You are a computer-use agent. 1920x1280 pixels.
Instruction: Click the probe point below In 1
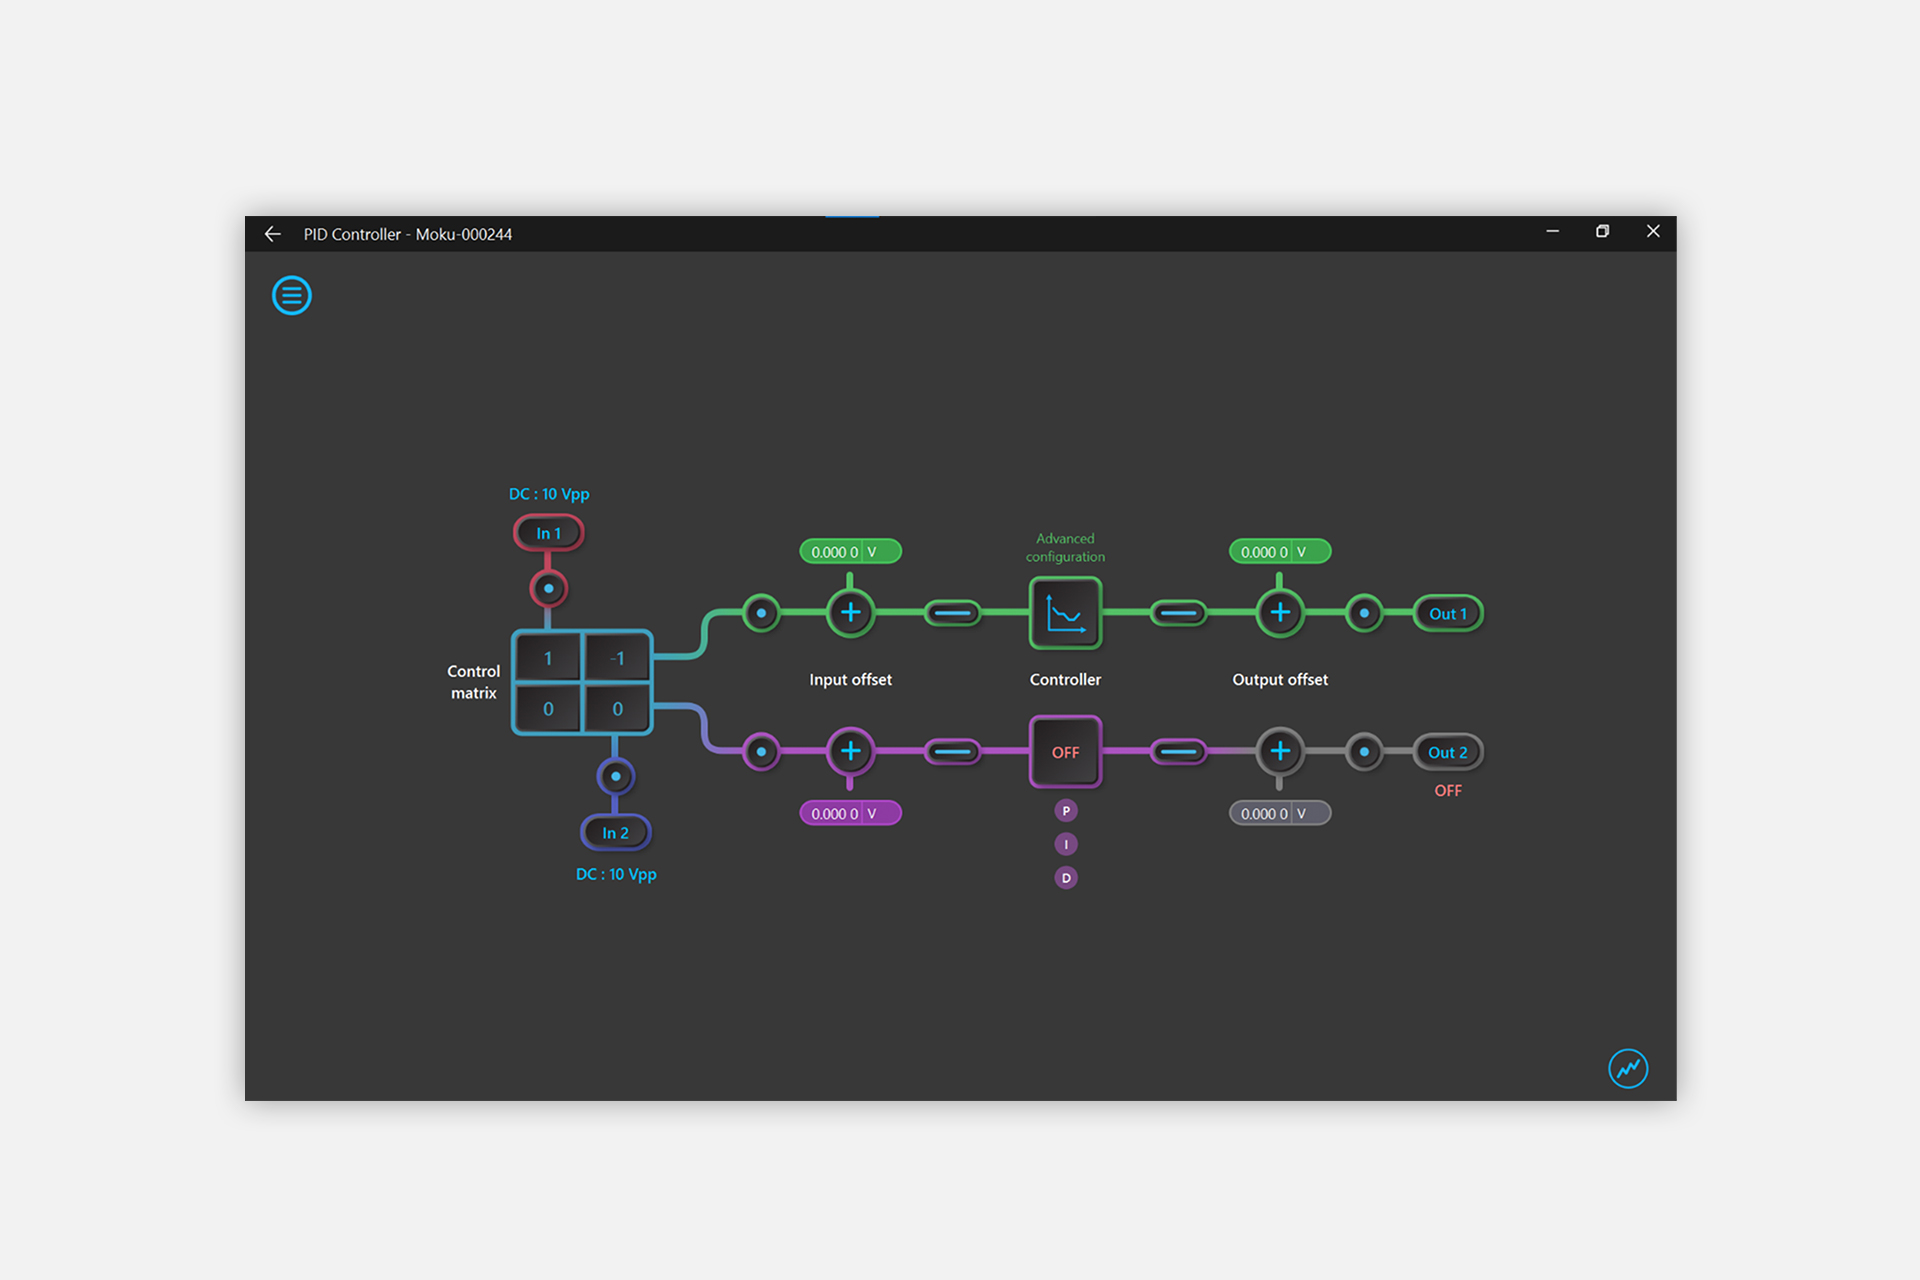(x=549, y=588)
